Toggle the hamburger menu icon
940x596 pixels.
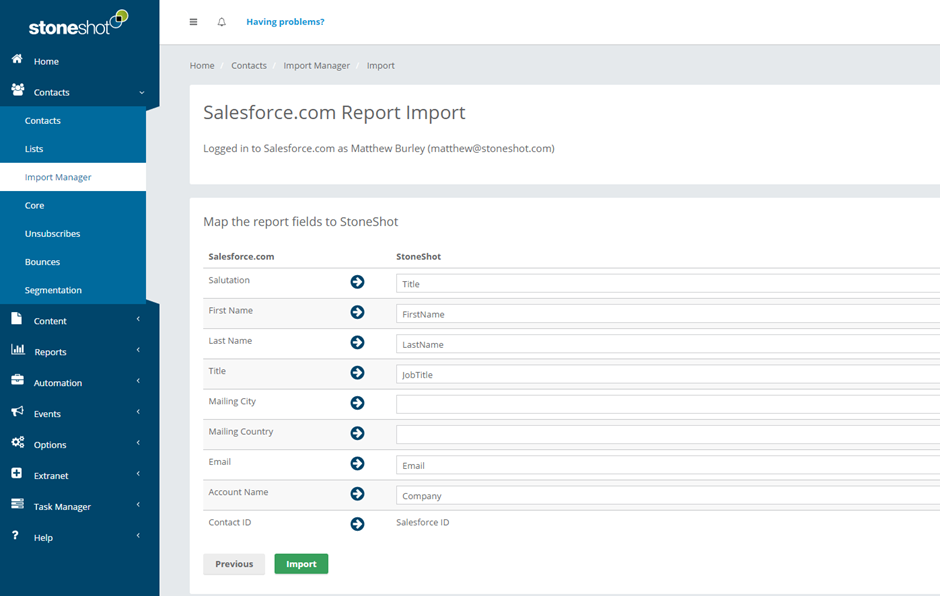193,22
